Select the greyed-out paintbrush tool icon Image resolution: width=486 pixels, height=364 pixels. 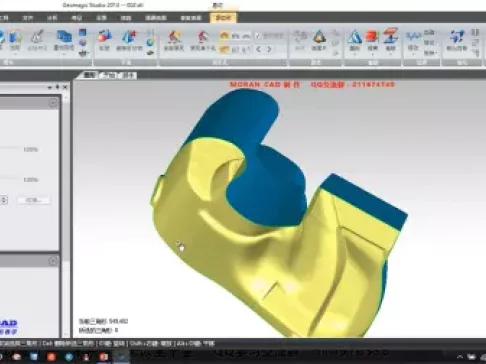tap(38, 37)
